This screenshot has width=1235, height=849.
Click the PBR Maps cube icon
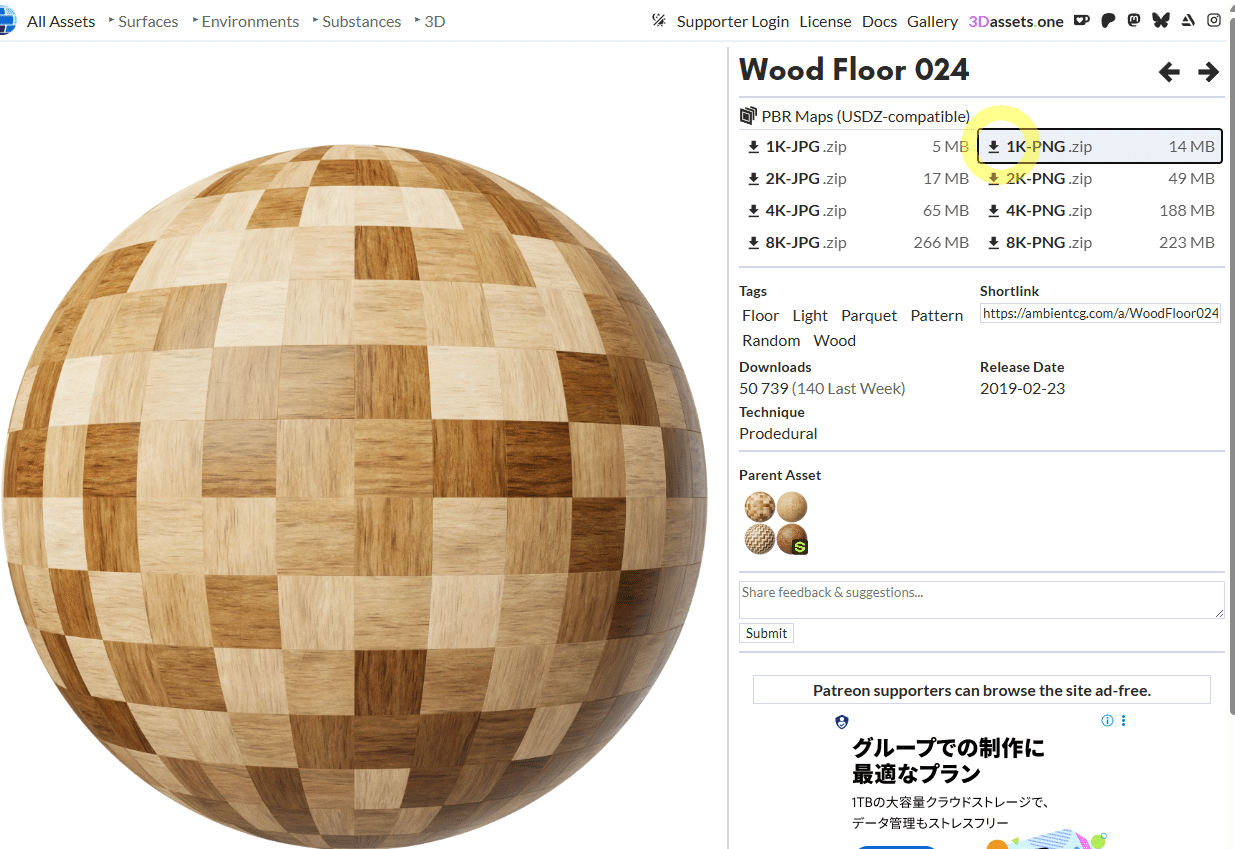click(x=748, y=116)
